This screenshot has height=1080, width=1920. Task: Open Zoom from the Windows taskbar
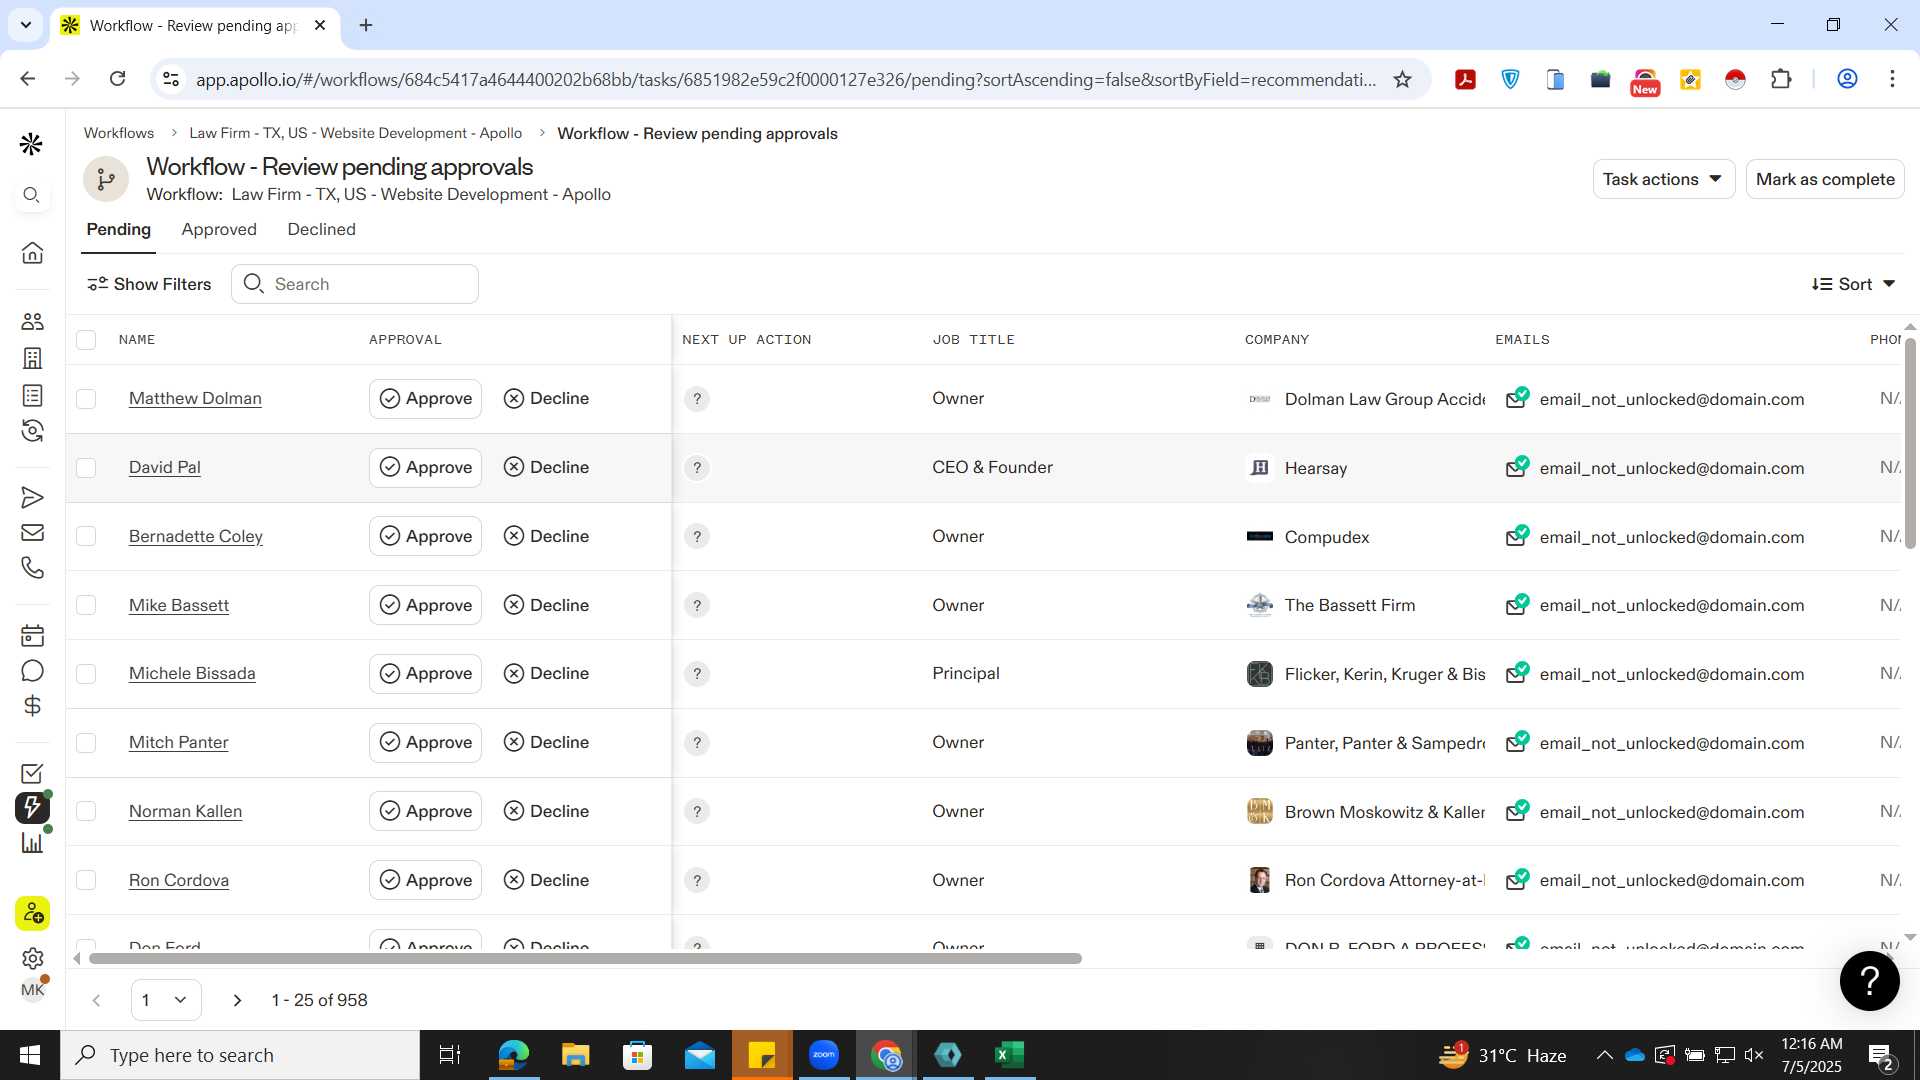pyautogui.click(x=824, y=1055)
